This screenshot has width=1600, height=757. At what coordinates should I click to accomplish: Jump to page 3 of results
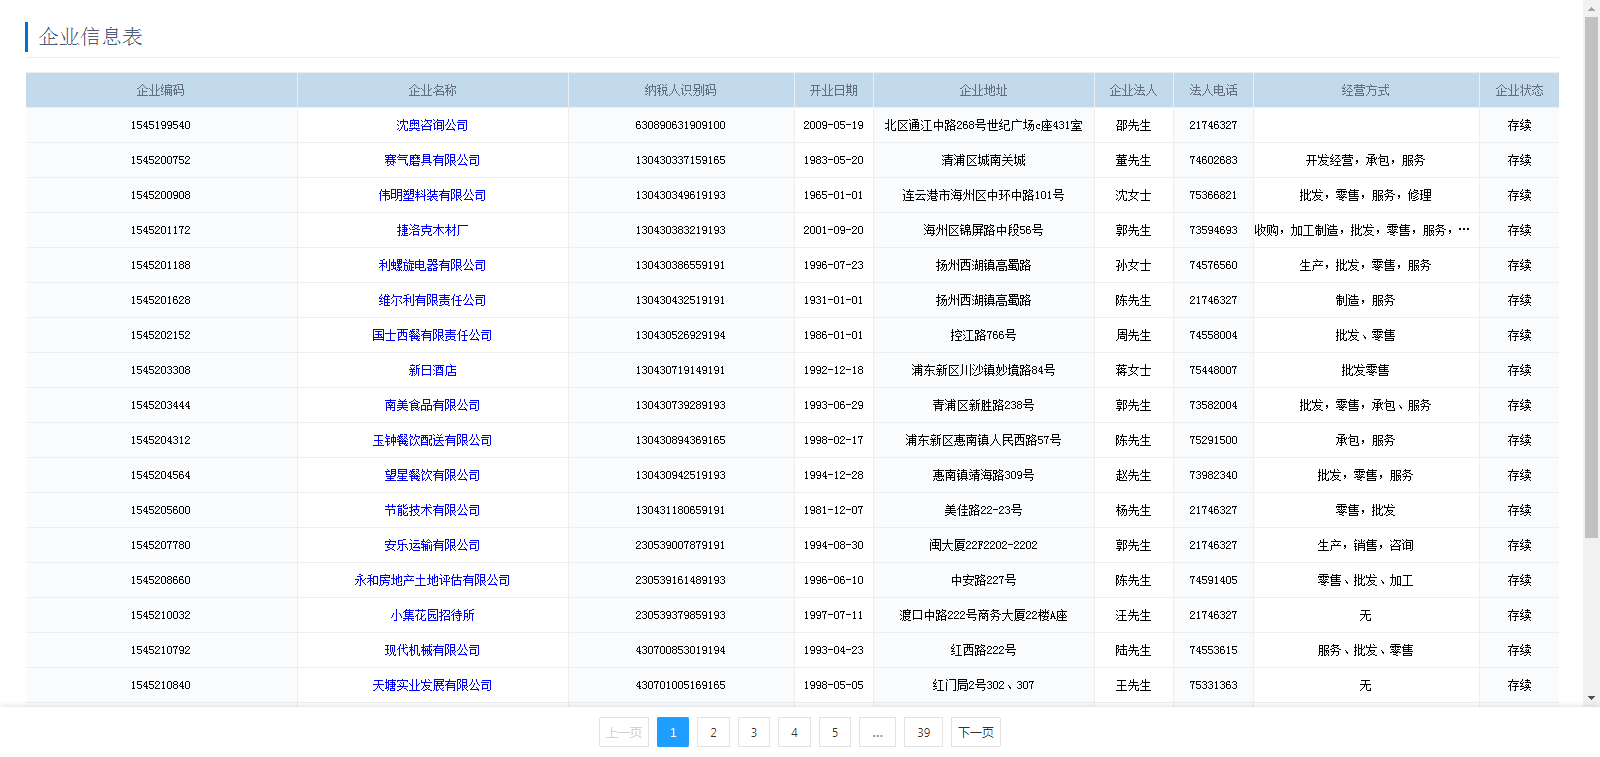[x=754, y=732]
